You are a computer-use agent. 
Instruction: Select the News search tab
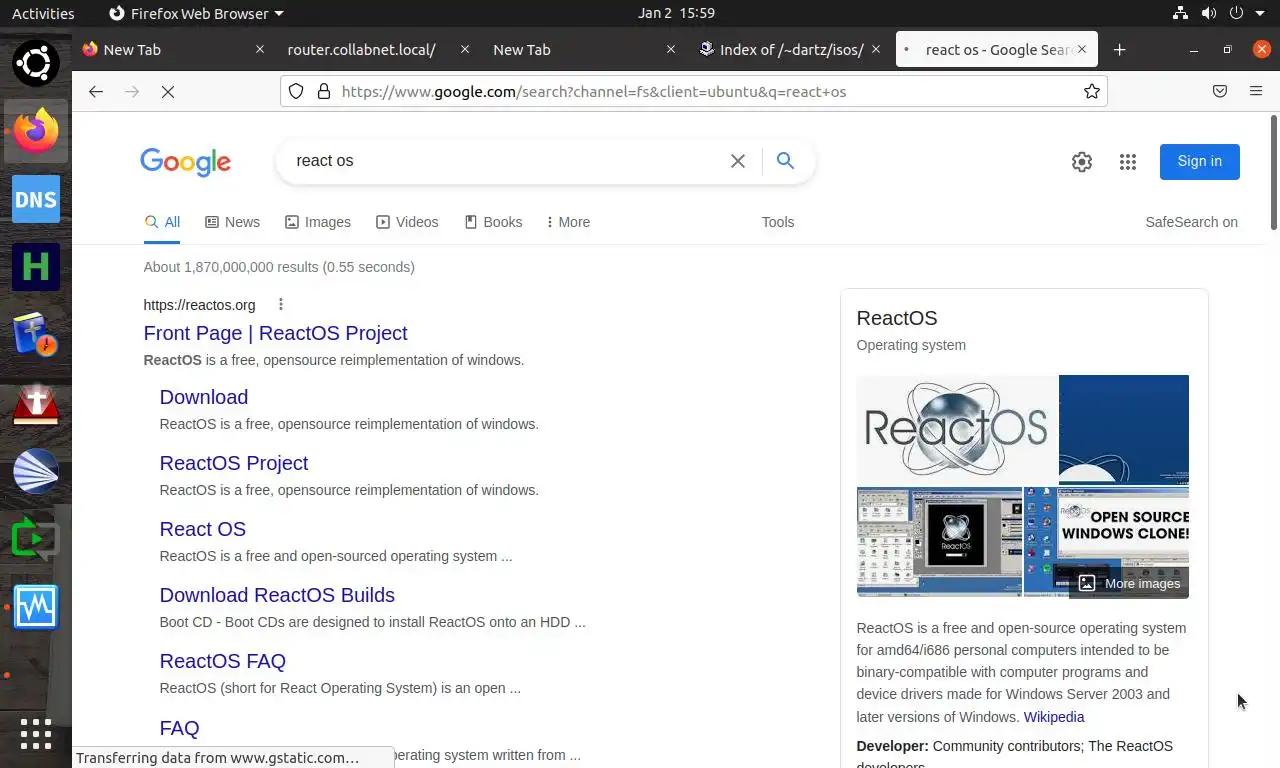(x=232, y=222)
